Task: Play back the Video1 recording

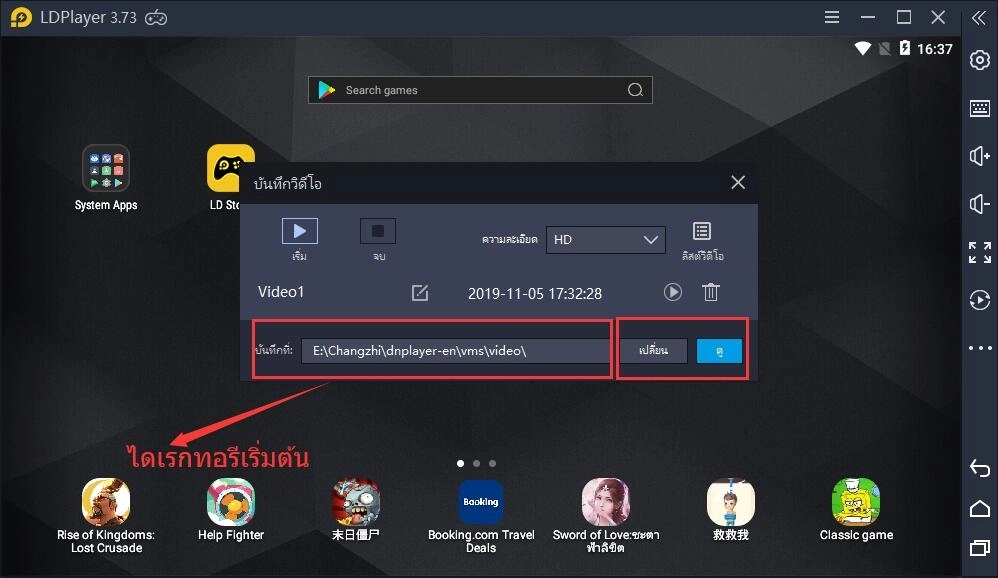Action: click(673, 292)
